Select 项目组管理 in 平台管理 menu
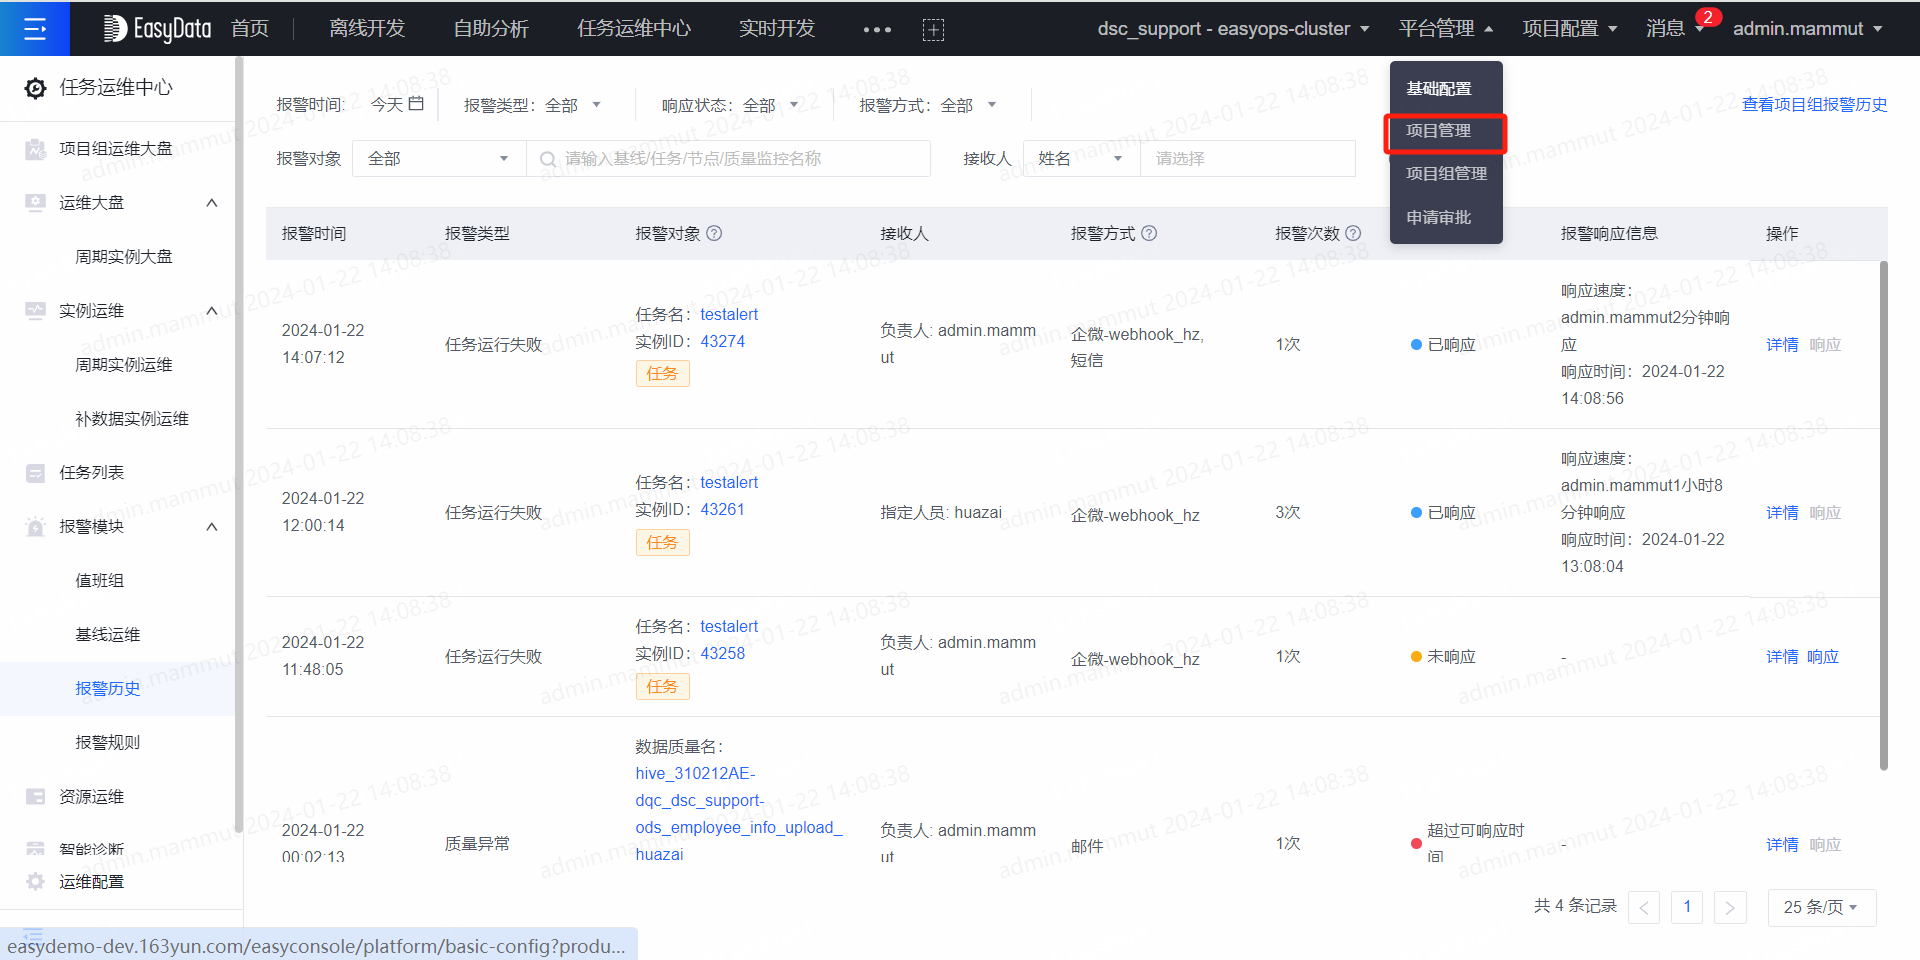The width and height of the screenshot is (1920, 960). pyautogui.click(x=1446, y=174)
